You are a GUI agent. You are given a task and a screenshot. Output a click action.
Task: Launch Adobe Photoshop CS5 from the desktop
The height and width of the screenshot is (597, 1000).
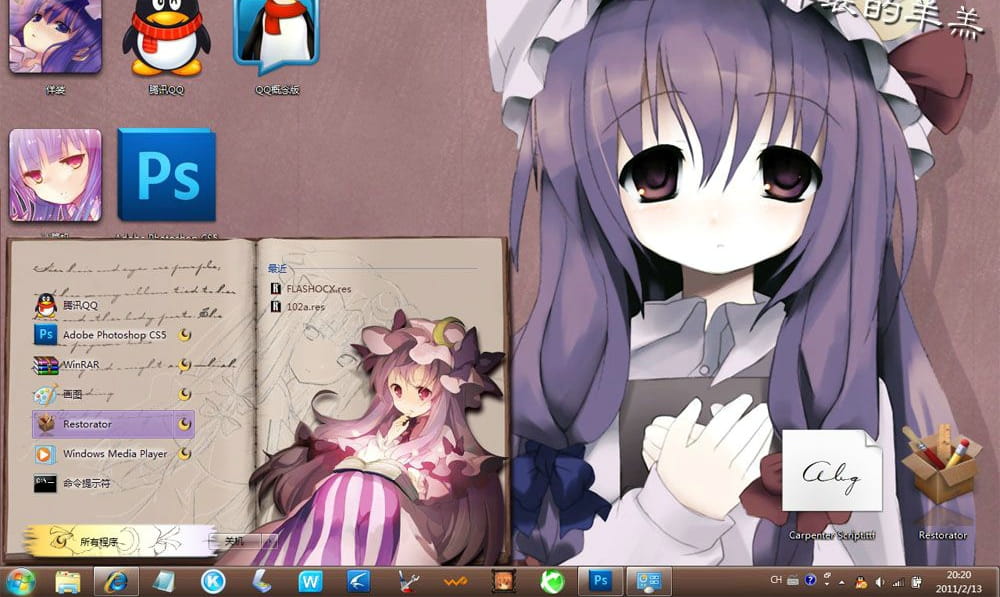coord(165,175)
